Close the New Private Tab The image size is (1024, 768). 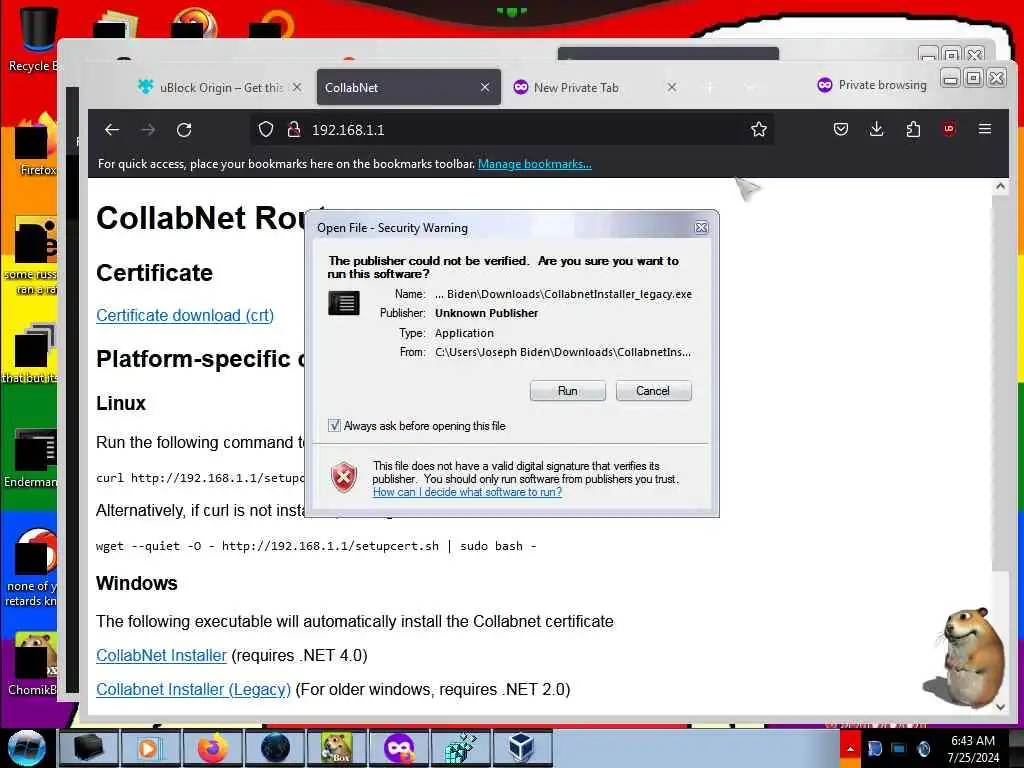click(671, 87)
